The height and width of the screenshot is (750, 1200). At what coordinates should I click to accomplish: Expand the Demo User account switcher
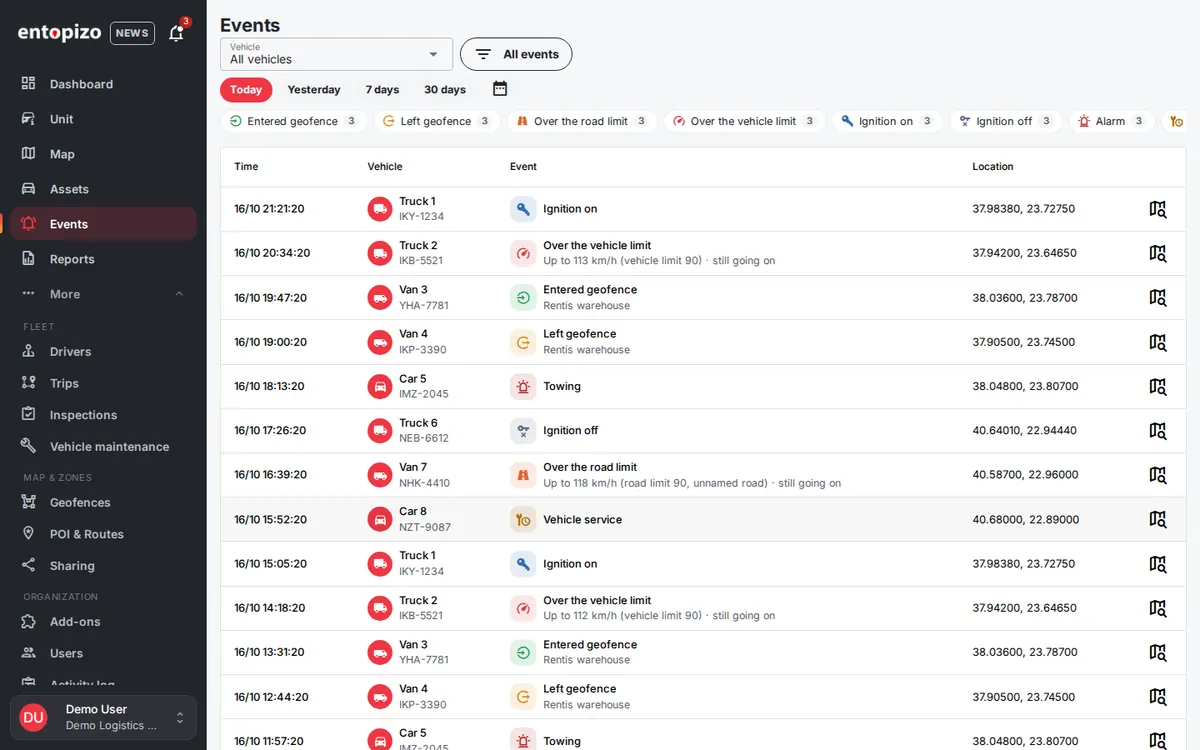coord(103,717)
